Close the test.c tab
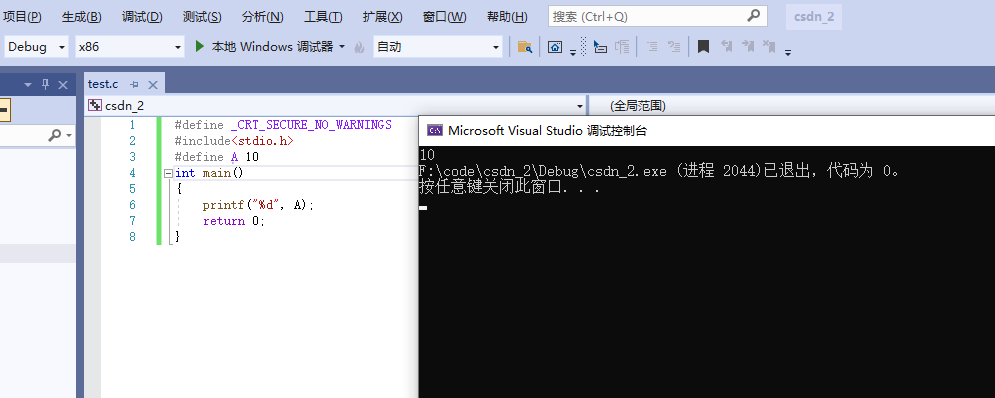Image resolution: width=995 pixels, height=398 pixels. point(152,84)
